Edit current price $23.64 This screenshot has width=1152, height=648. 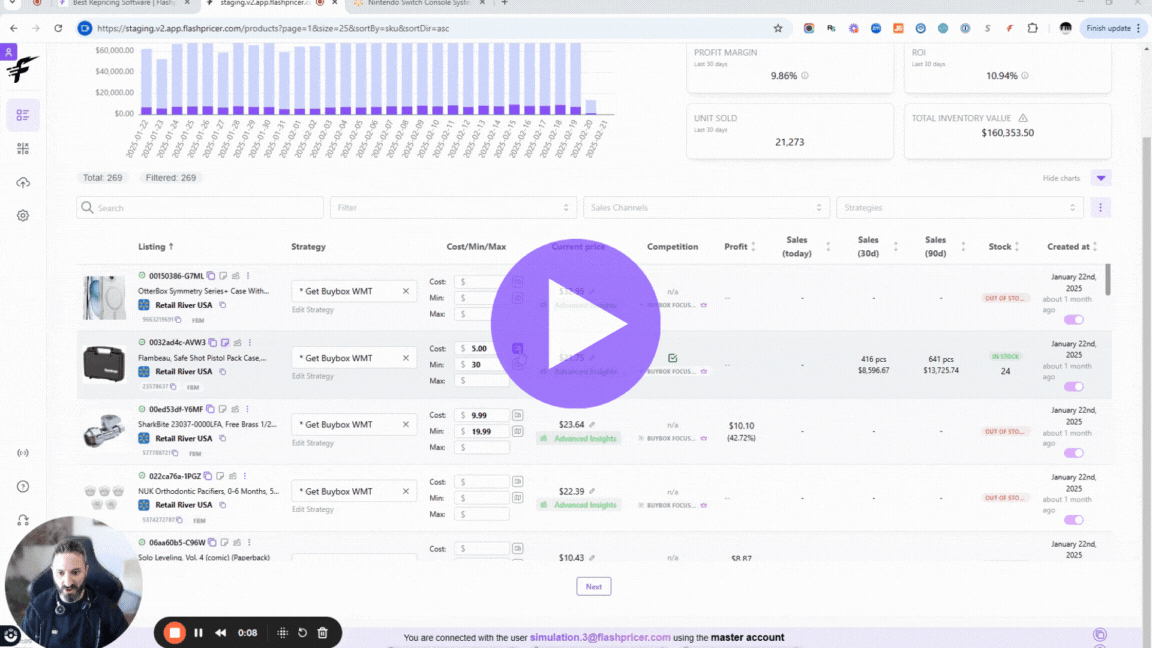(592, 425)
